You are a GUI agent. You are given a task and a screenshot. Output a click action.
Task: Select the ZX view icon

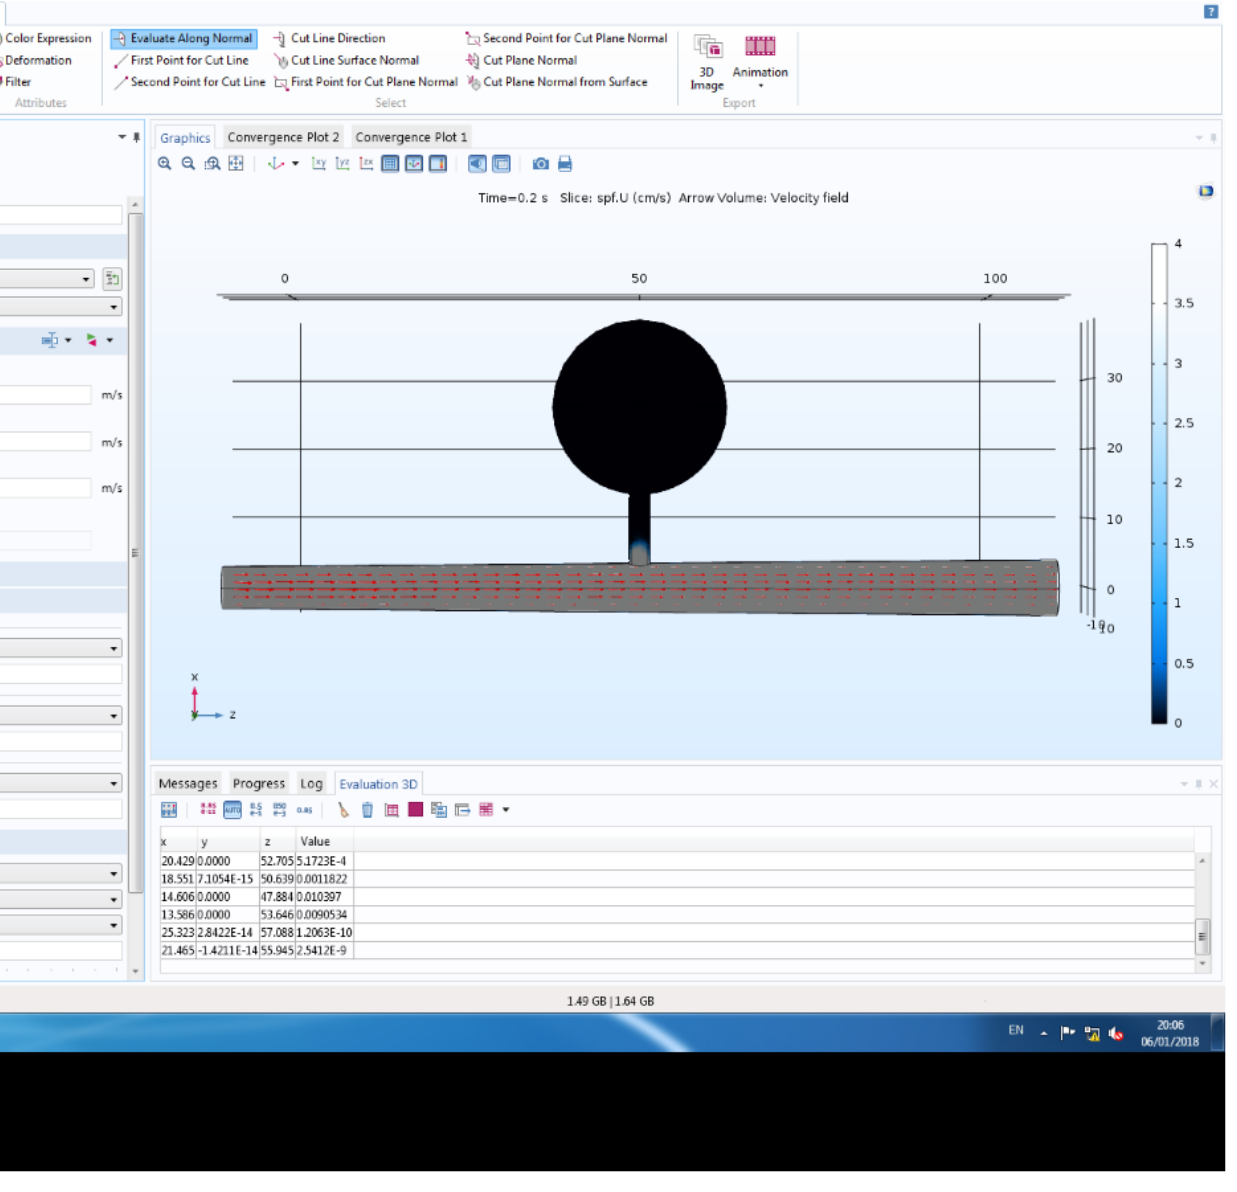(x=366, y=164)
